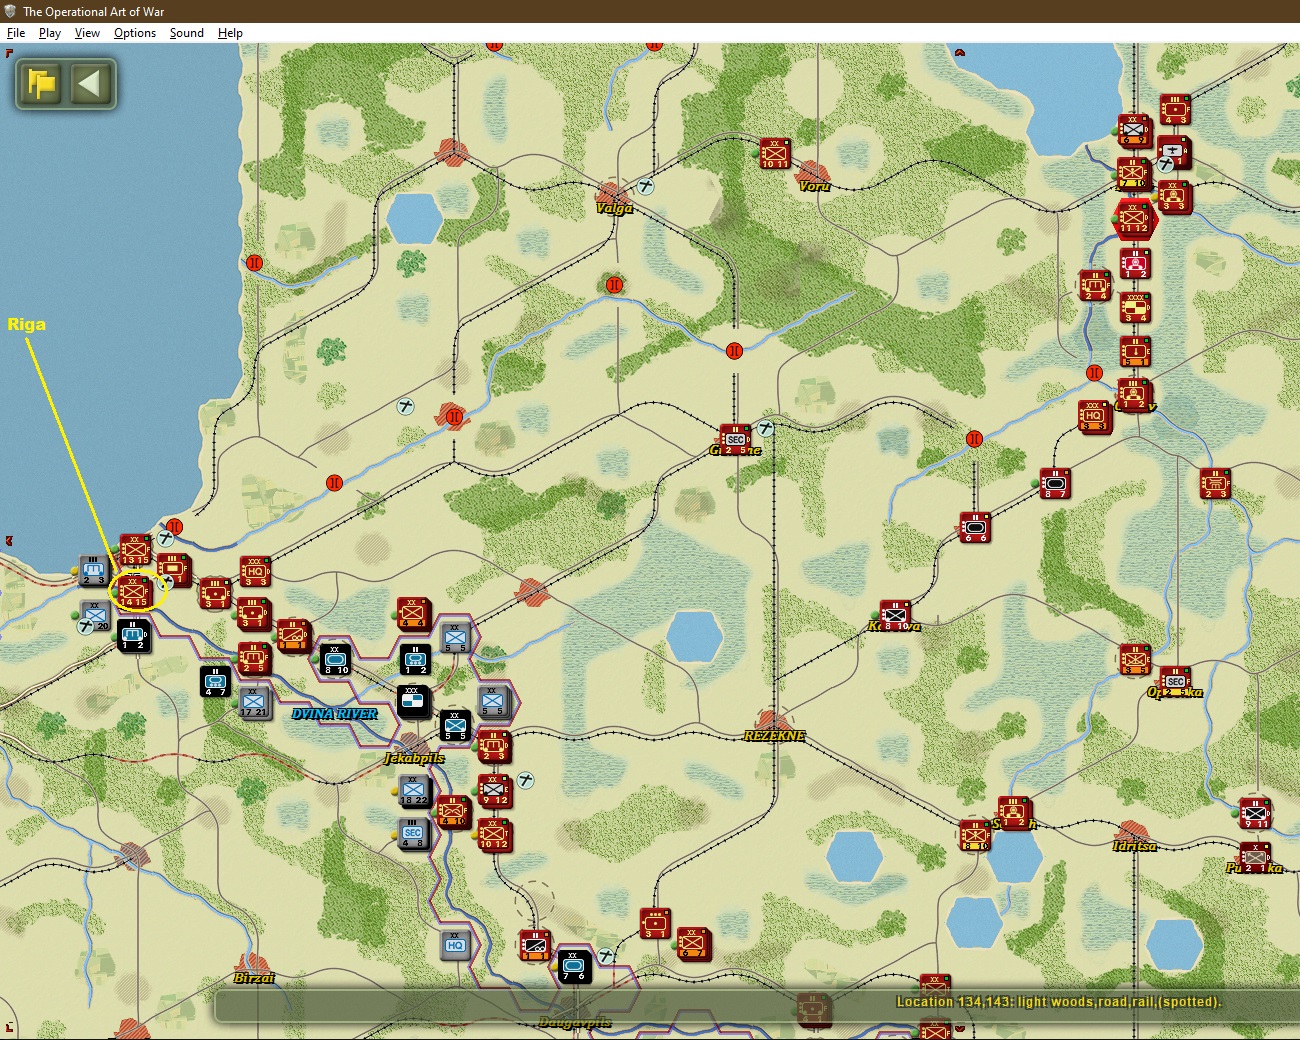Select the Soviet 9-11 unit near Idritsa
This screenshot has width=1300, height=1040.
[1255, 812]
